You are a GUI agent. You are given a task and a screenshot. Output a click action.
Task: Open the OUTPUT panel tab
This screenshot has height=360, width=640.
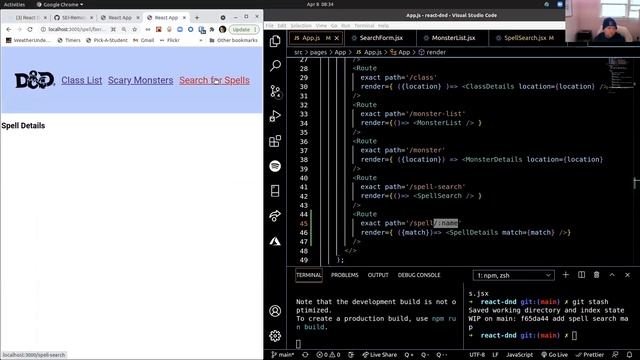coord(378,275)
